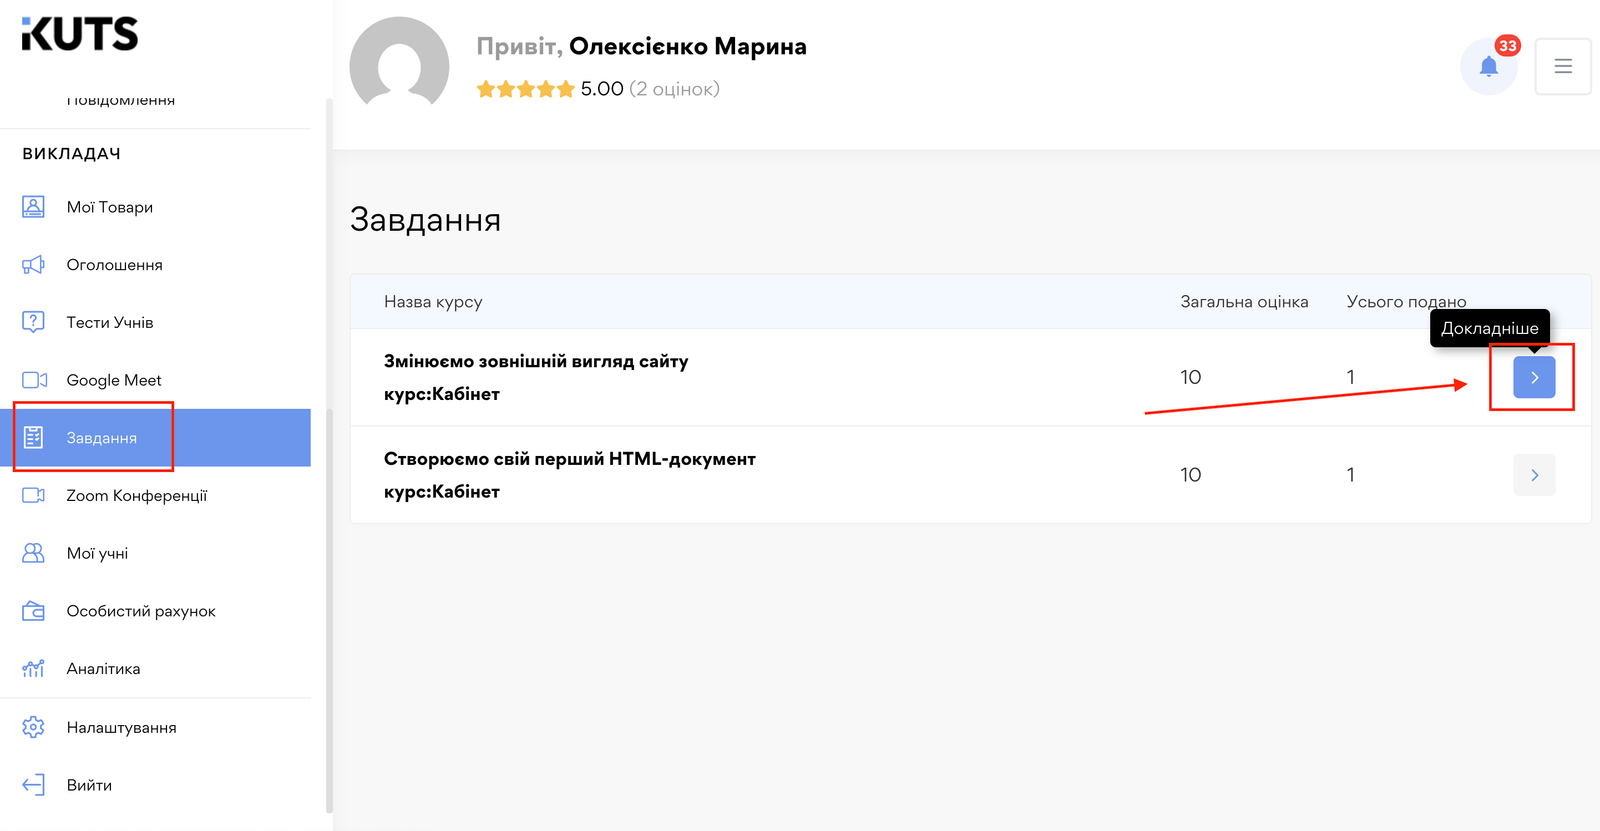
Task: Click the (2 оцінок) rating count
Action: (674, 89)
